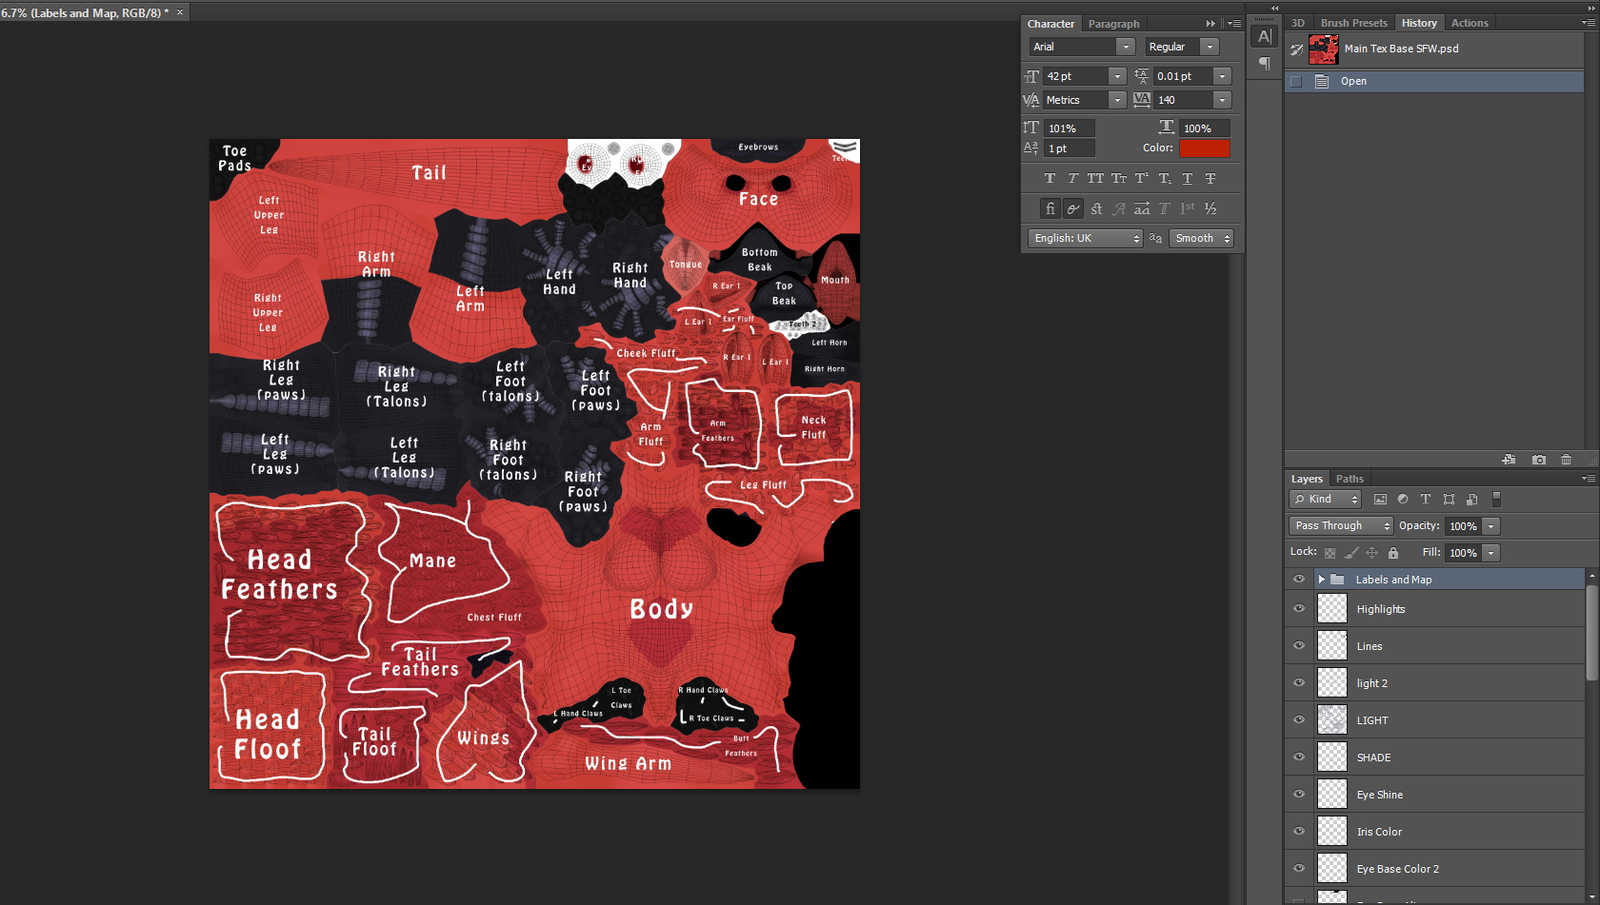Create new document from current state
Image resolution: width=1600 pixels, height=905 pixels.
(1508, 460)
